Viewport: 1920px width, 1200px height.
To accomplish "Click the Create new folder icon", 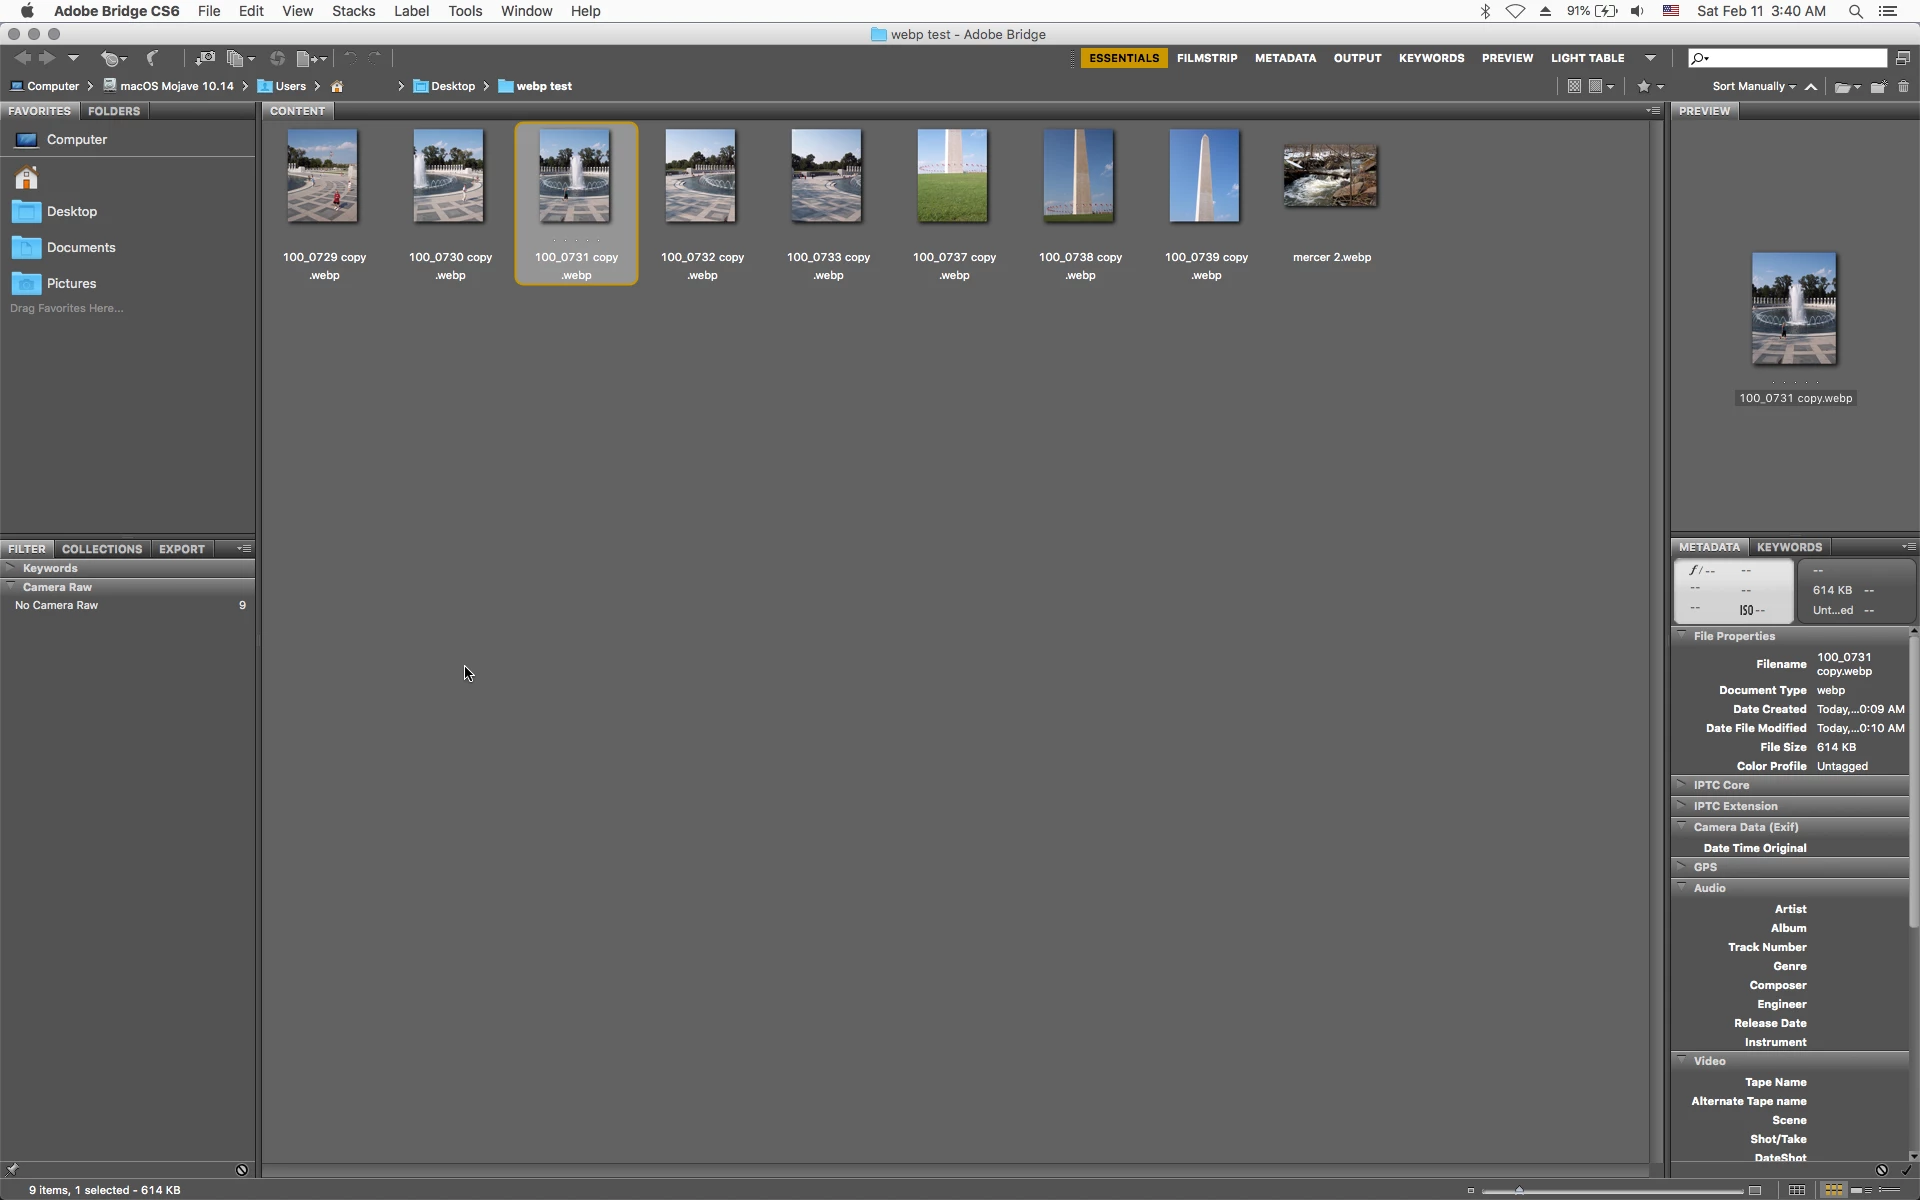I will [x=1878, y=87].
